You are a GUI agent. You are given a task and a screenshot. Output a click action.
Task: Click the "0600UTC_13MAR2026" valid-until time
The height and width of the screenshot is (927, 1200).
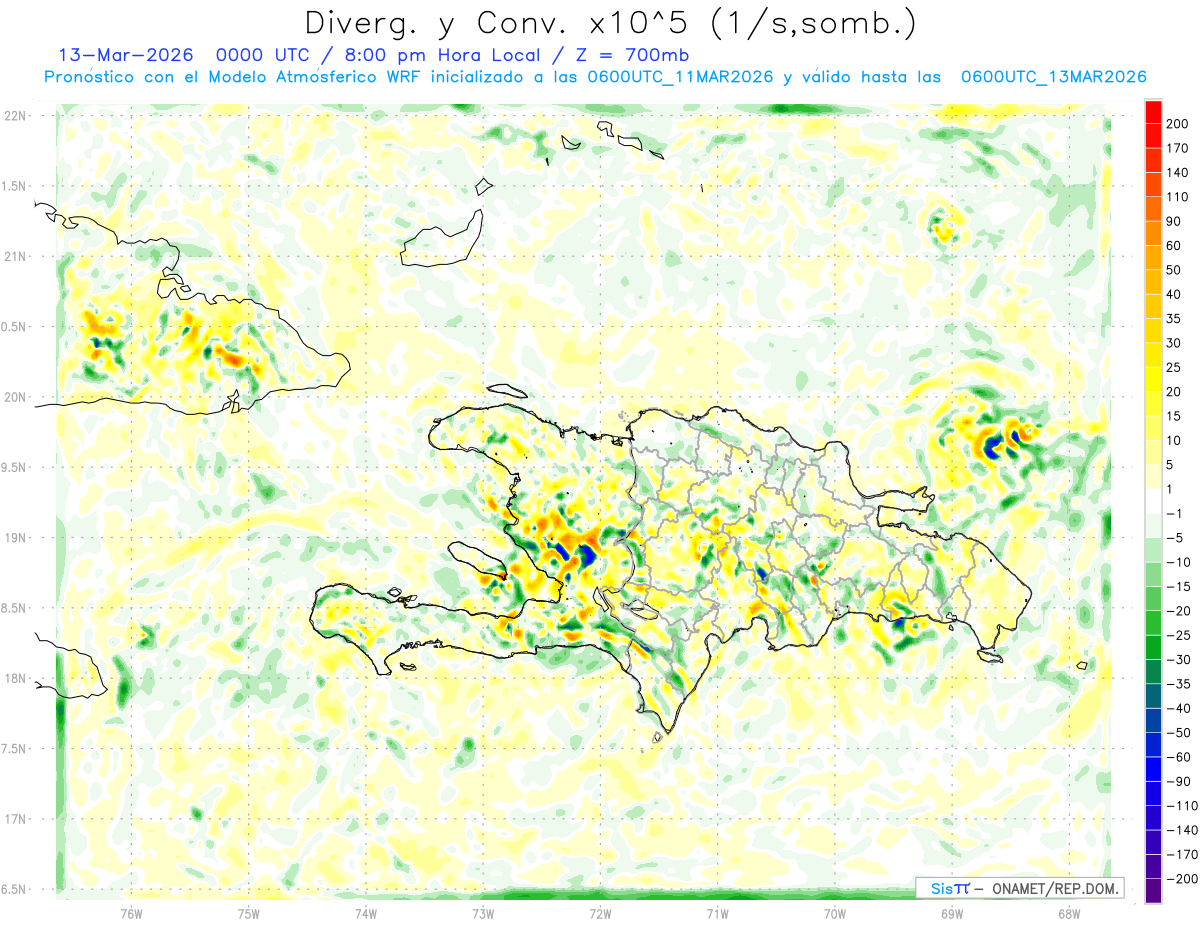[1053, 77]
